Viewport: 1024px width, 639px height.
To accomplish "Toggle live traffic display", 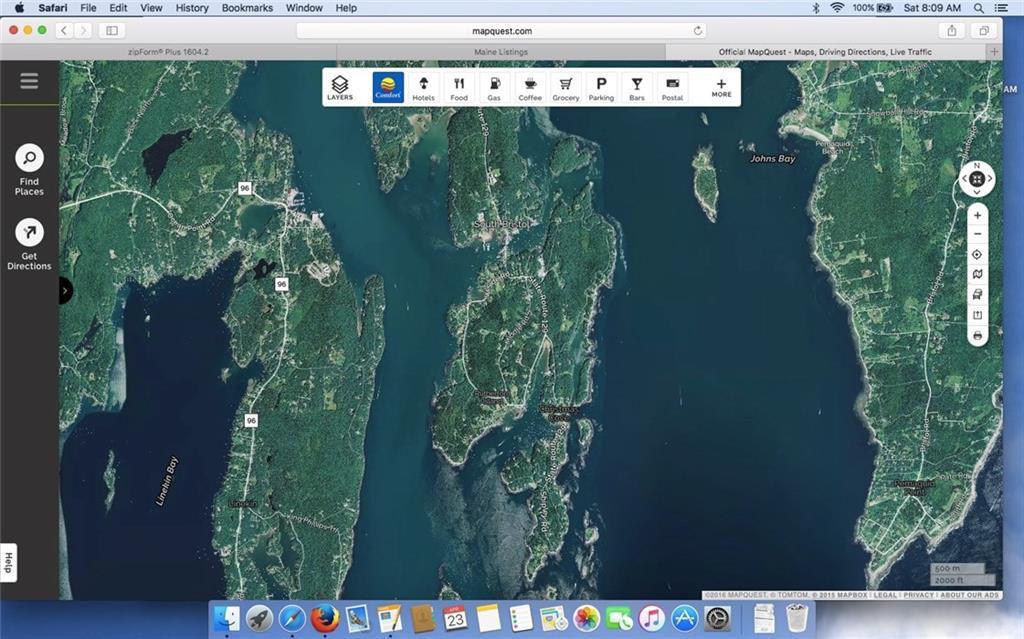I will click(x=977, y=295).
